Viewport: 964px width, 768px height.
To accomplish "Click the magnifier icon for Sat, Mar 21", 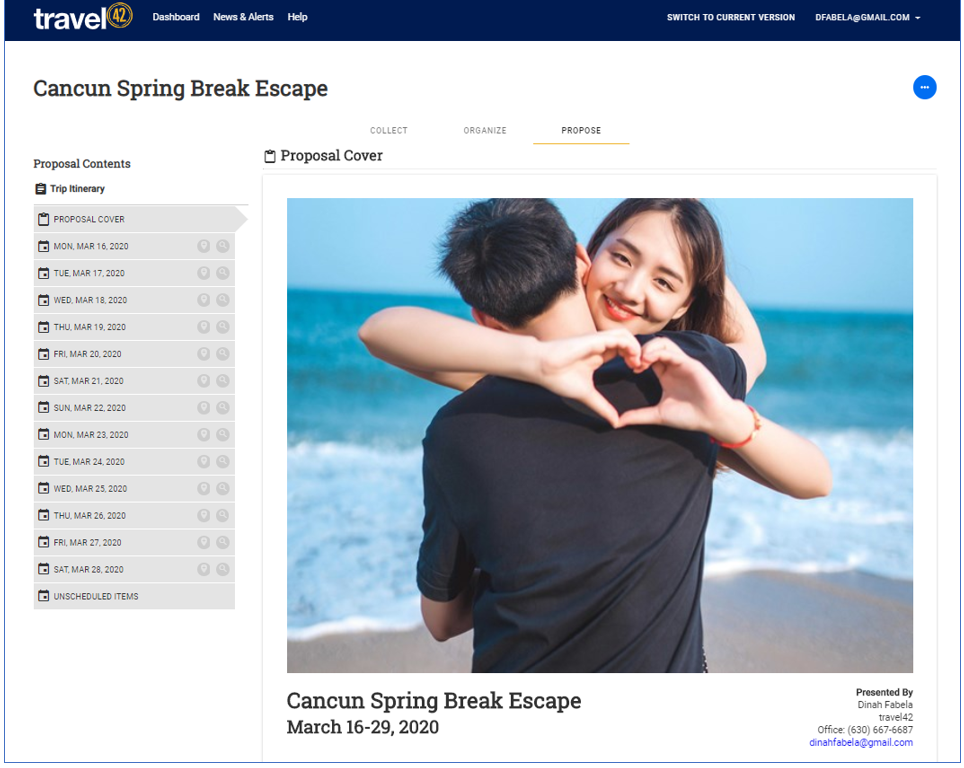I will (x=223, y=381).
